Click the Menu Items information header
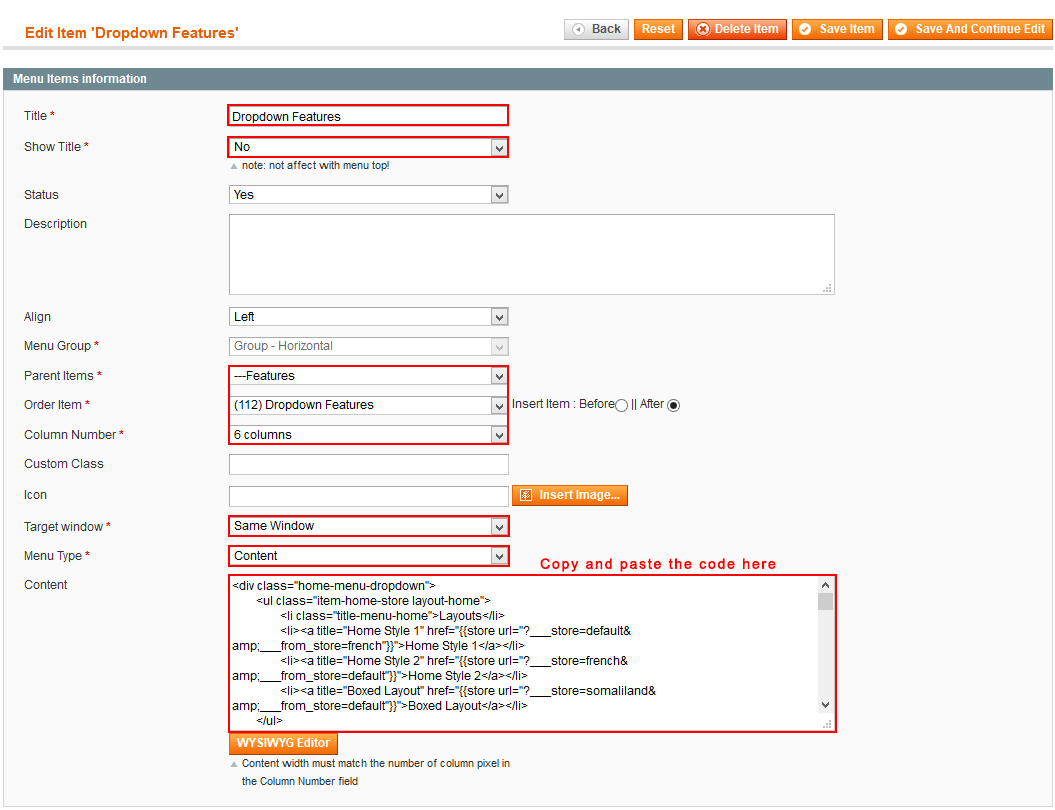The image size is (1055, 810). click(x=528, y=79)
